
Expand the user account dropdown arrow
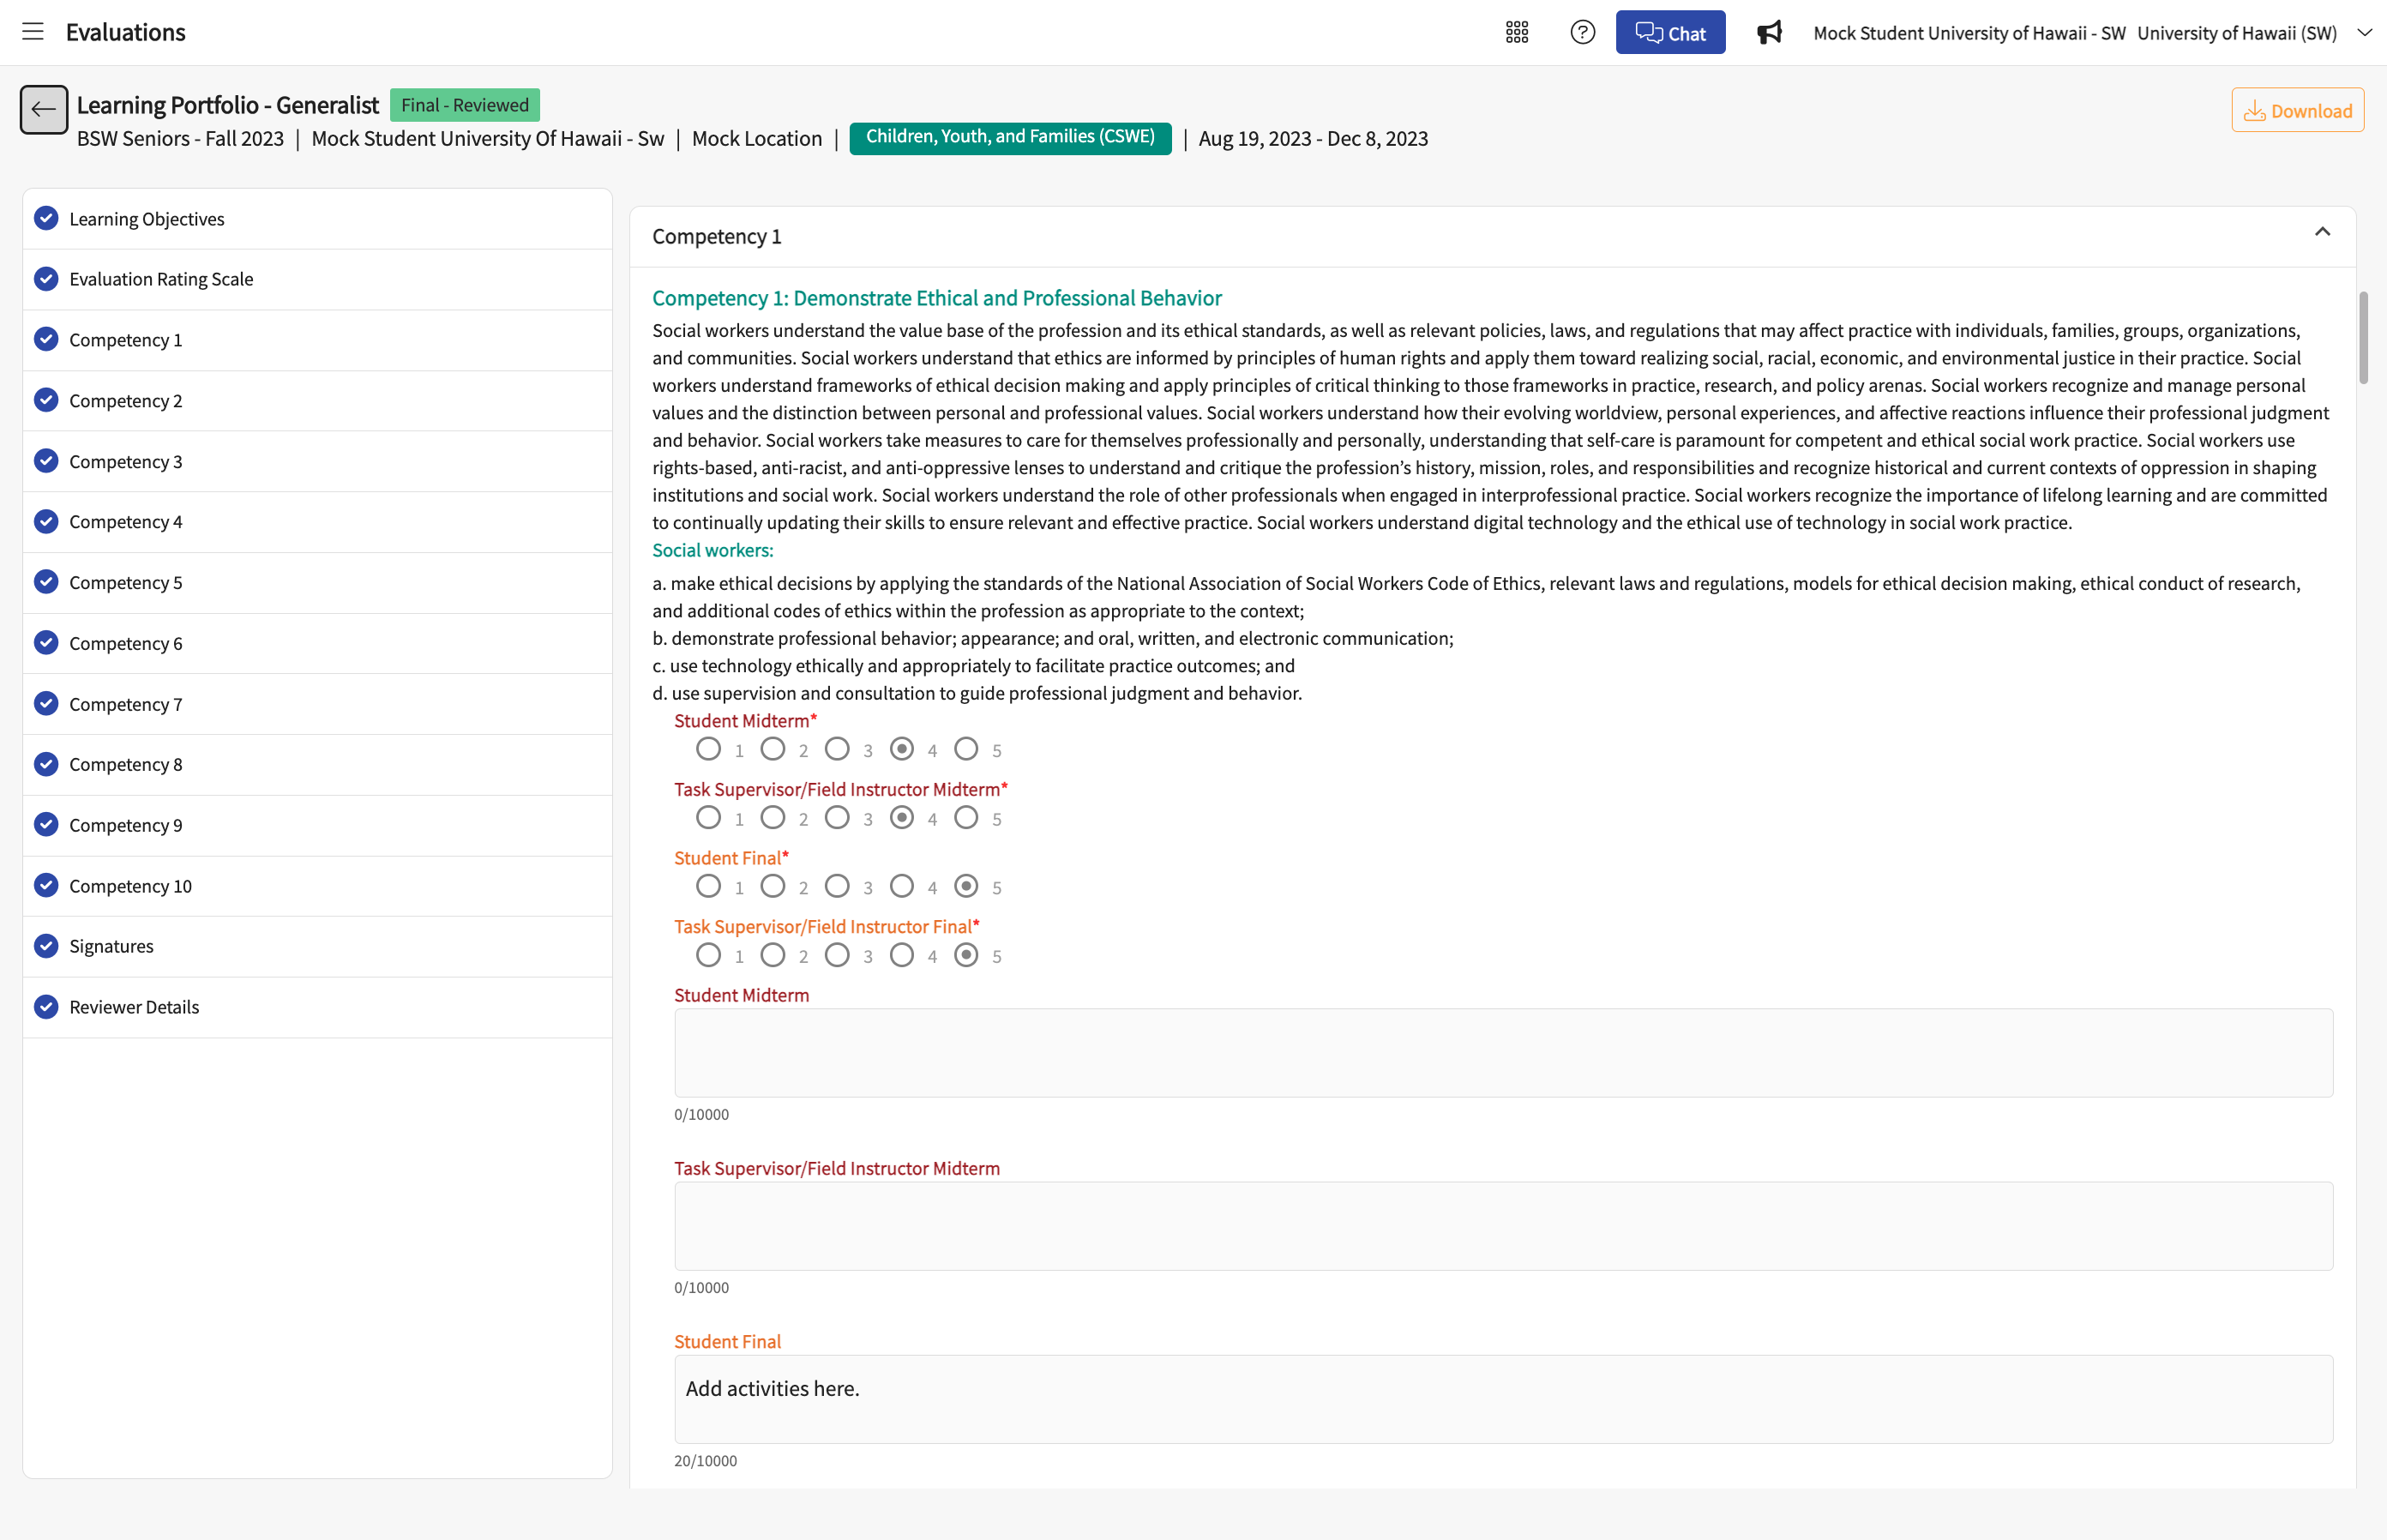tap(2364, 32)
